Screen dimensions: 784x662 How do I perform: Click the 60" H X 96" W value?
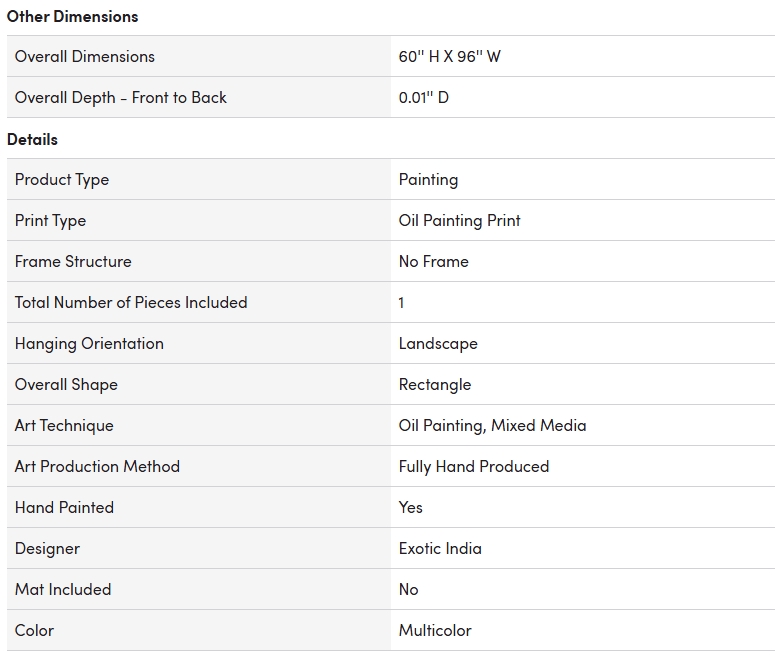pos(450,57)
